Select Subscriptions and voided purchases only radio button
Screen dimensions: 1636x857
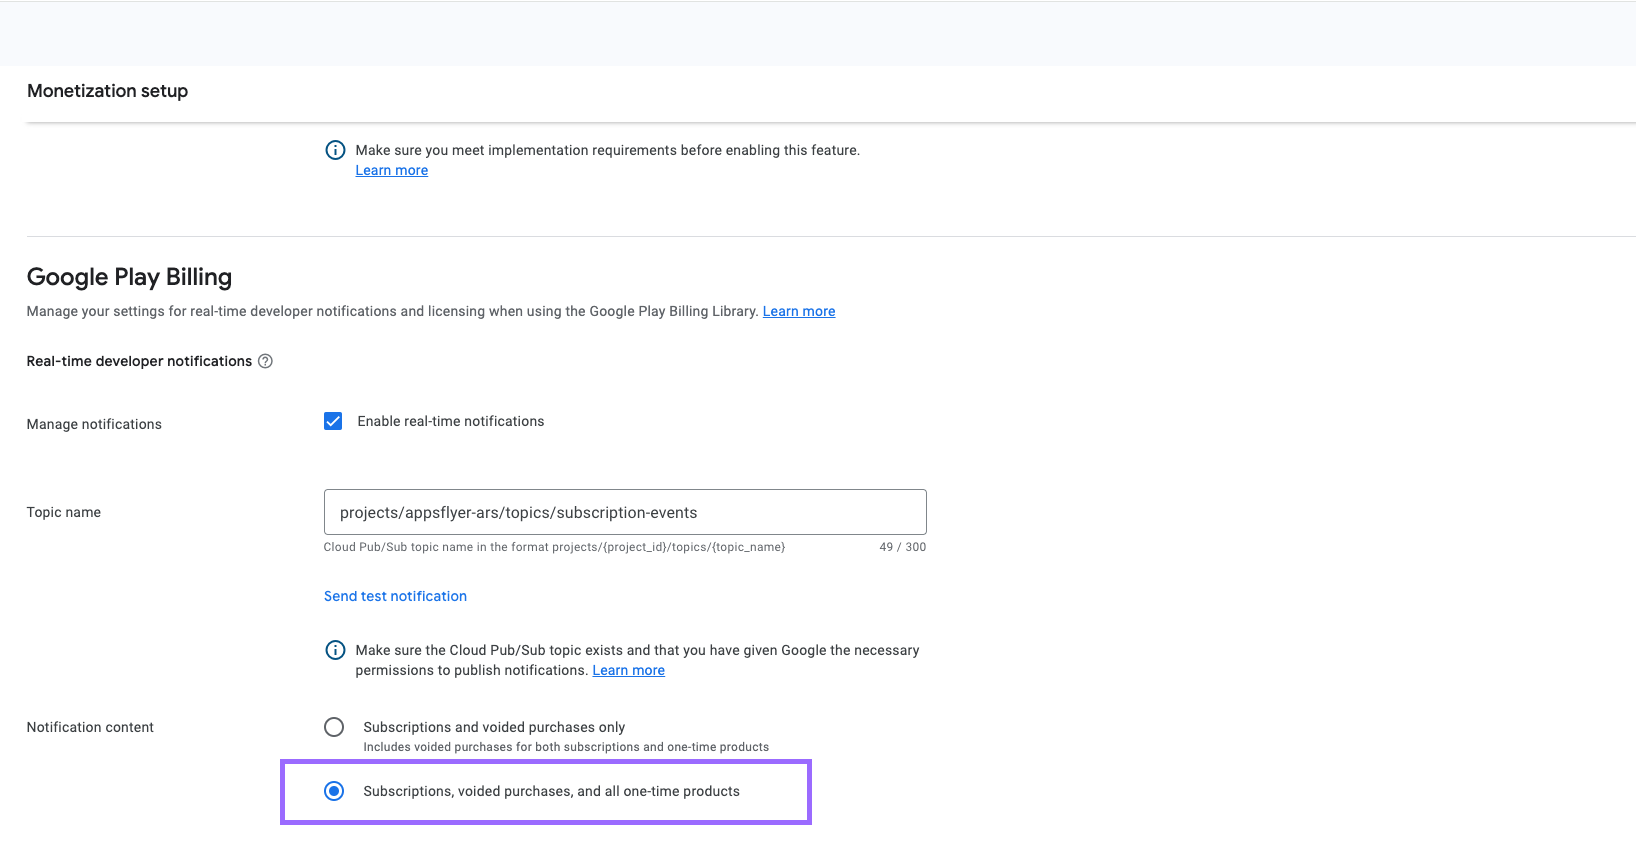pos(334,727)
